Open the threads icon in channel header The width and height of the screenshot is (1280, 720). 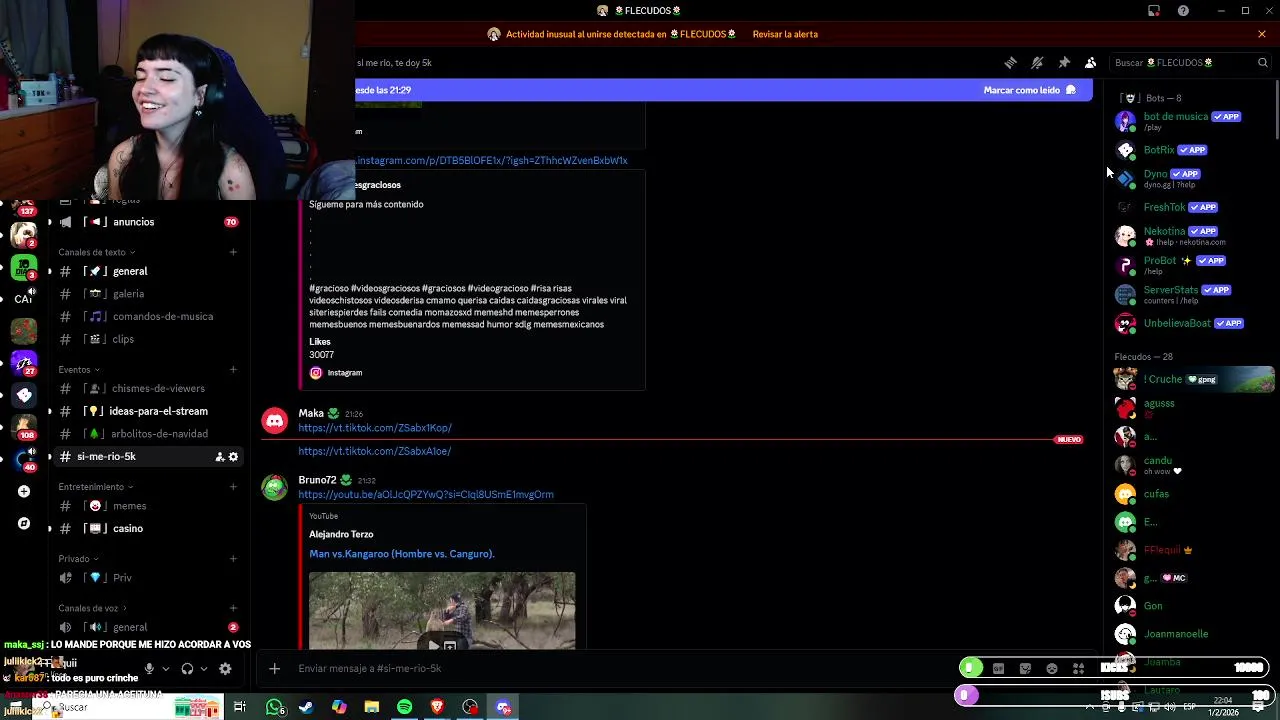coord(1010,62)
